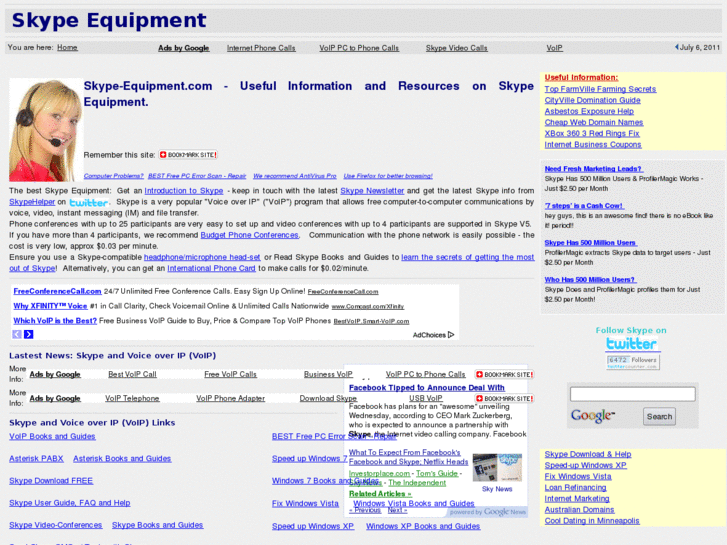Open Who Has 500 Million Users ad
The image size is (727, 545).
590,280
